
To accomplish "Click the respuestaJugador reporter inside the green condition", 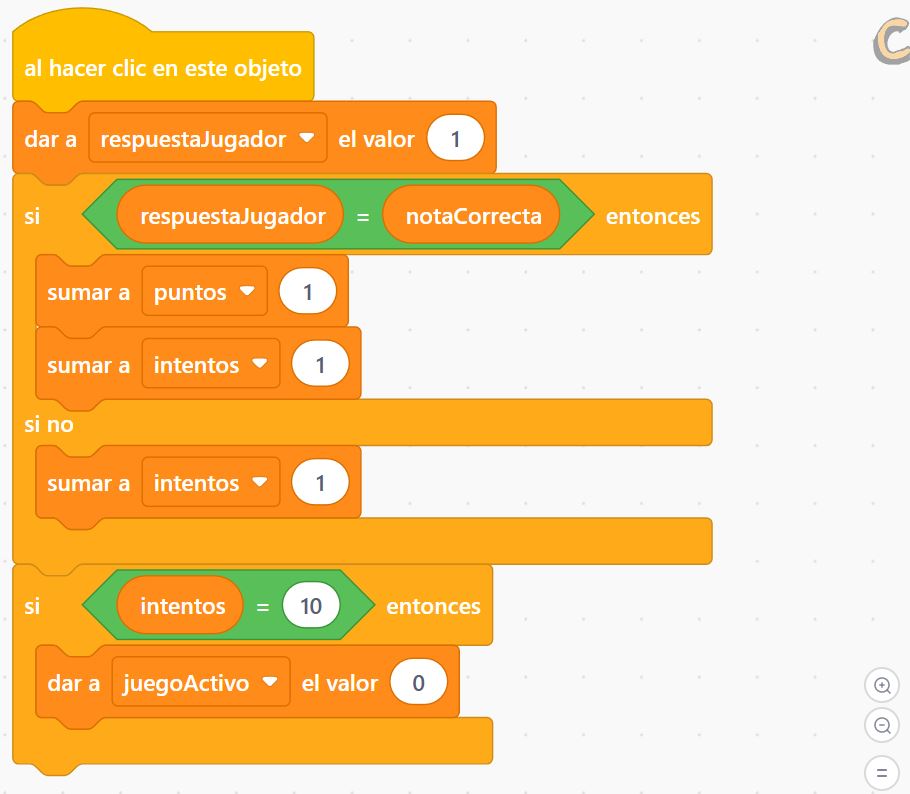I will click(x=230, y=216).
